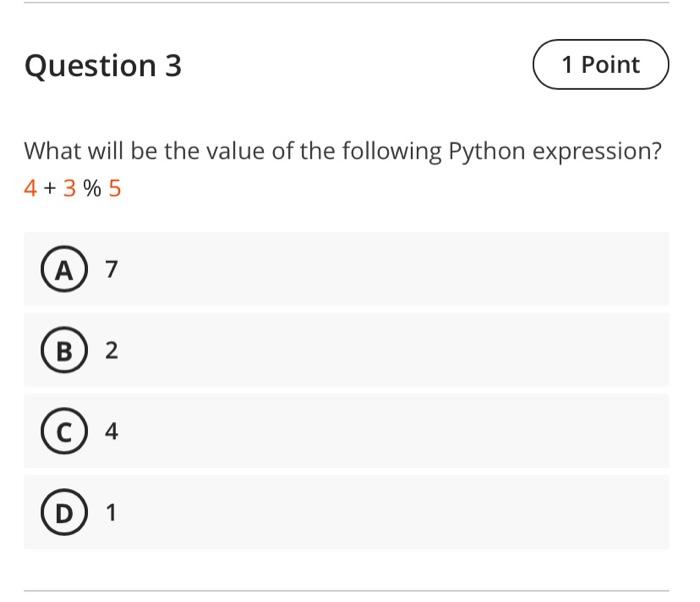Mark radio button D
Image resolution: width=700 pixels, height=602 pixels.
pyautogui.click(x=63, y=513)
